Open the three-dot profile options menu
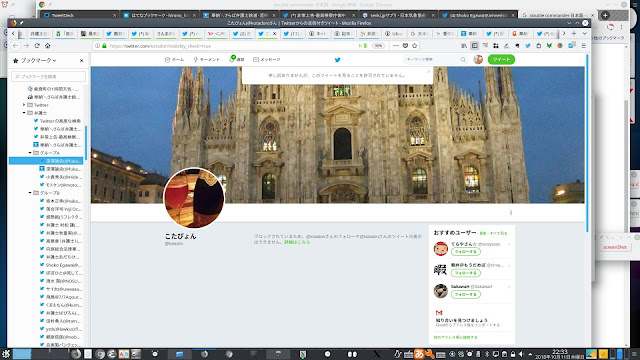The height and width of the screenshot is (360, 640). point(511,212)
